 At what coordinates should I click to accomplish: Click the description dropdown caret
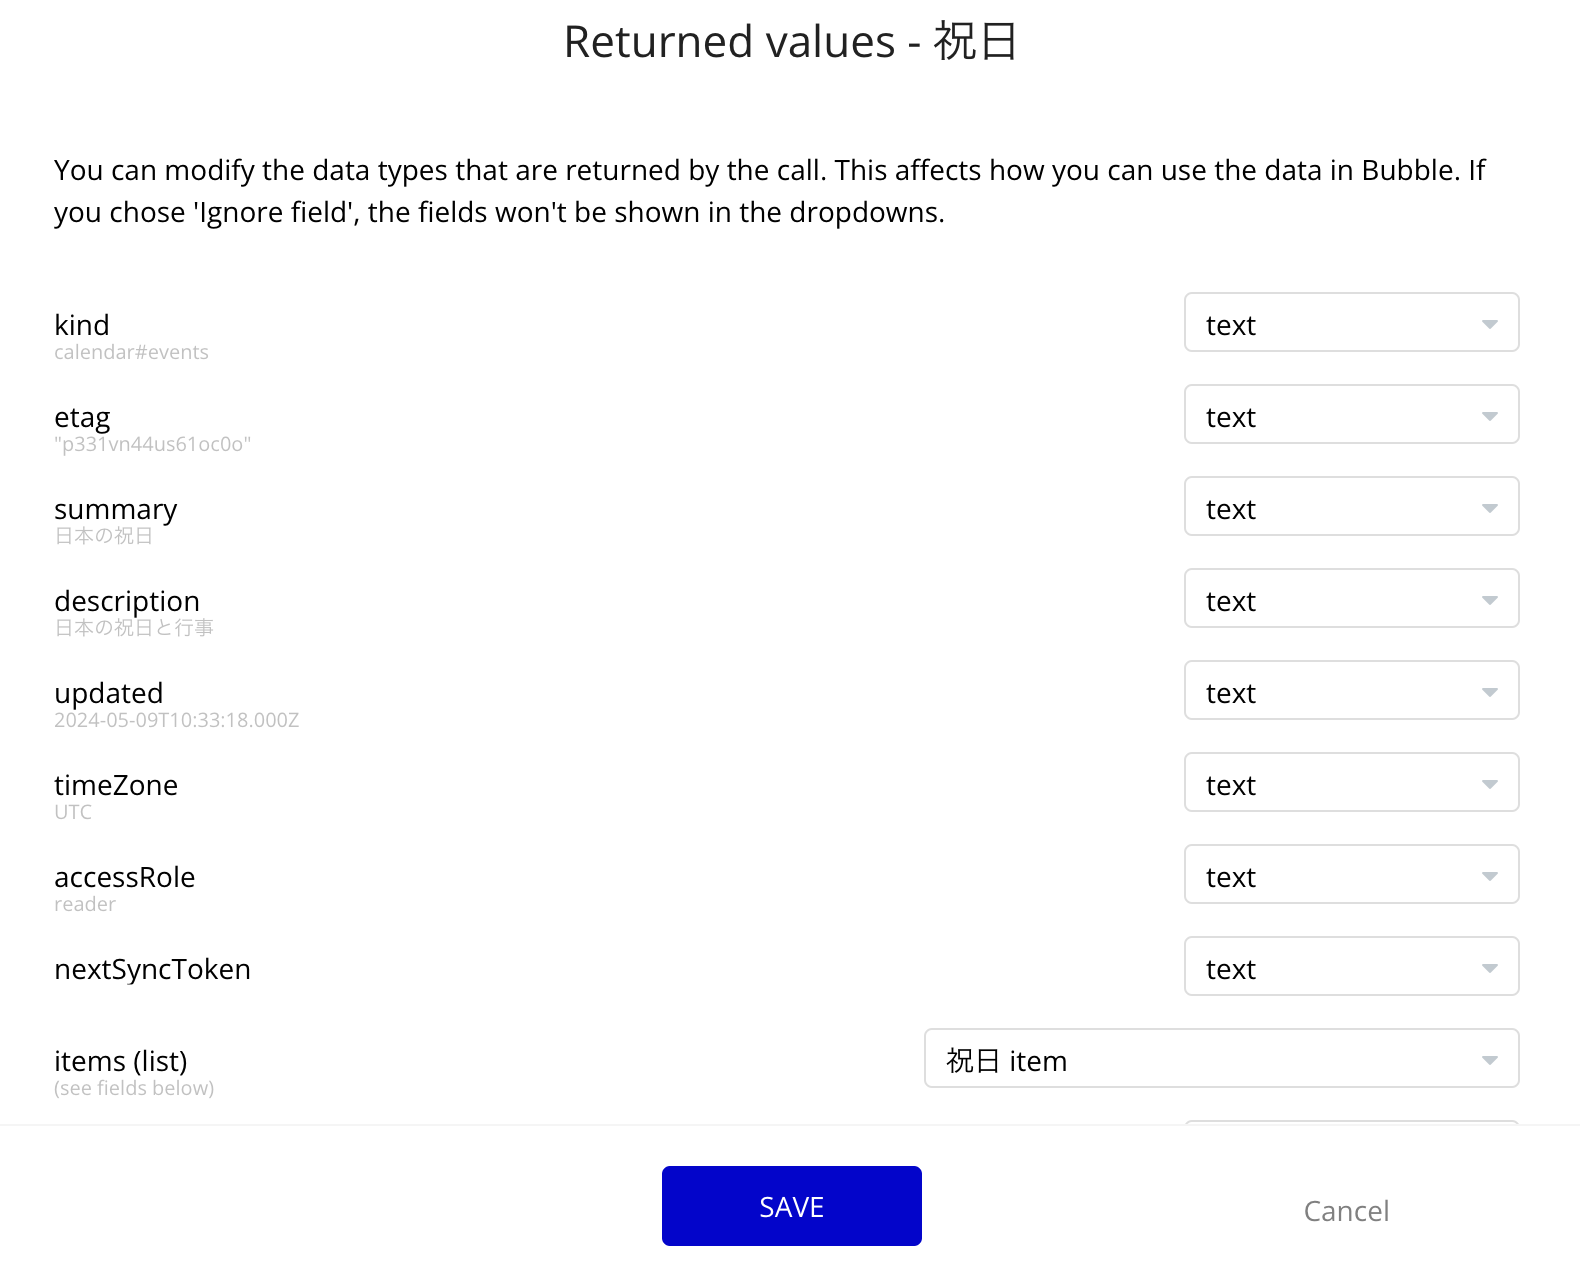1489,600
